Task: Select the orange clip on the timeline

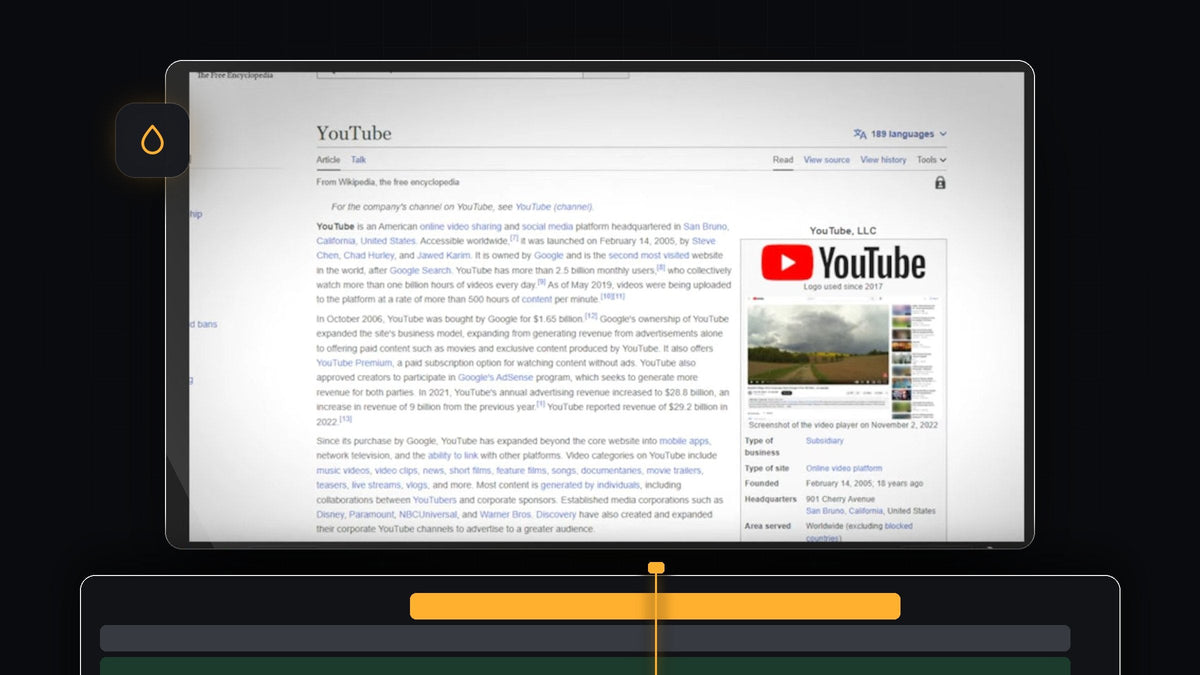Action: [x=655, y=606]
